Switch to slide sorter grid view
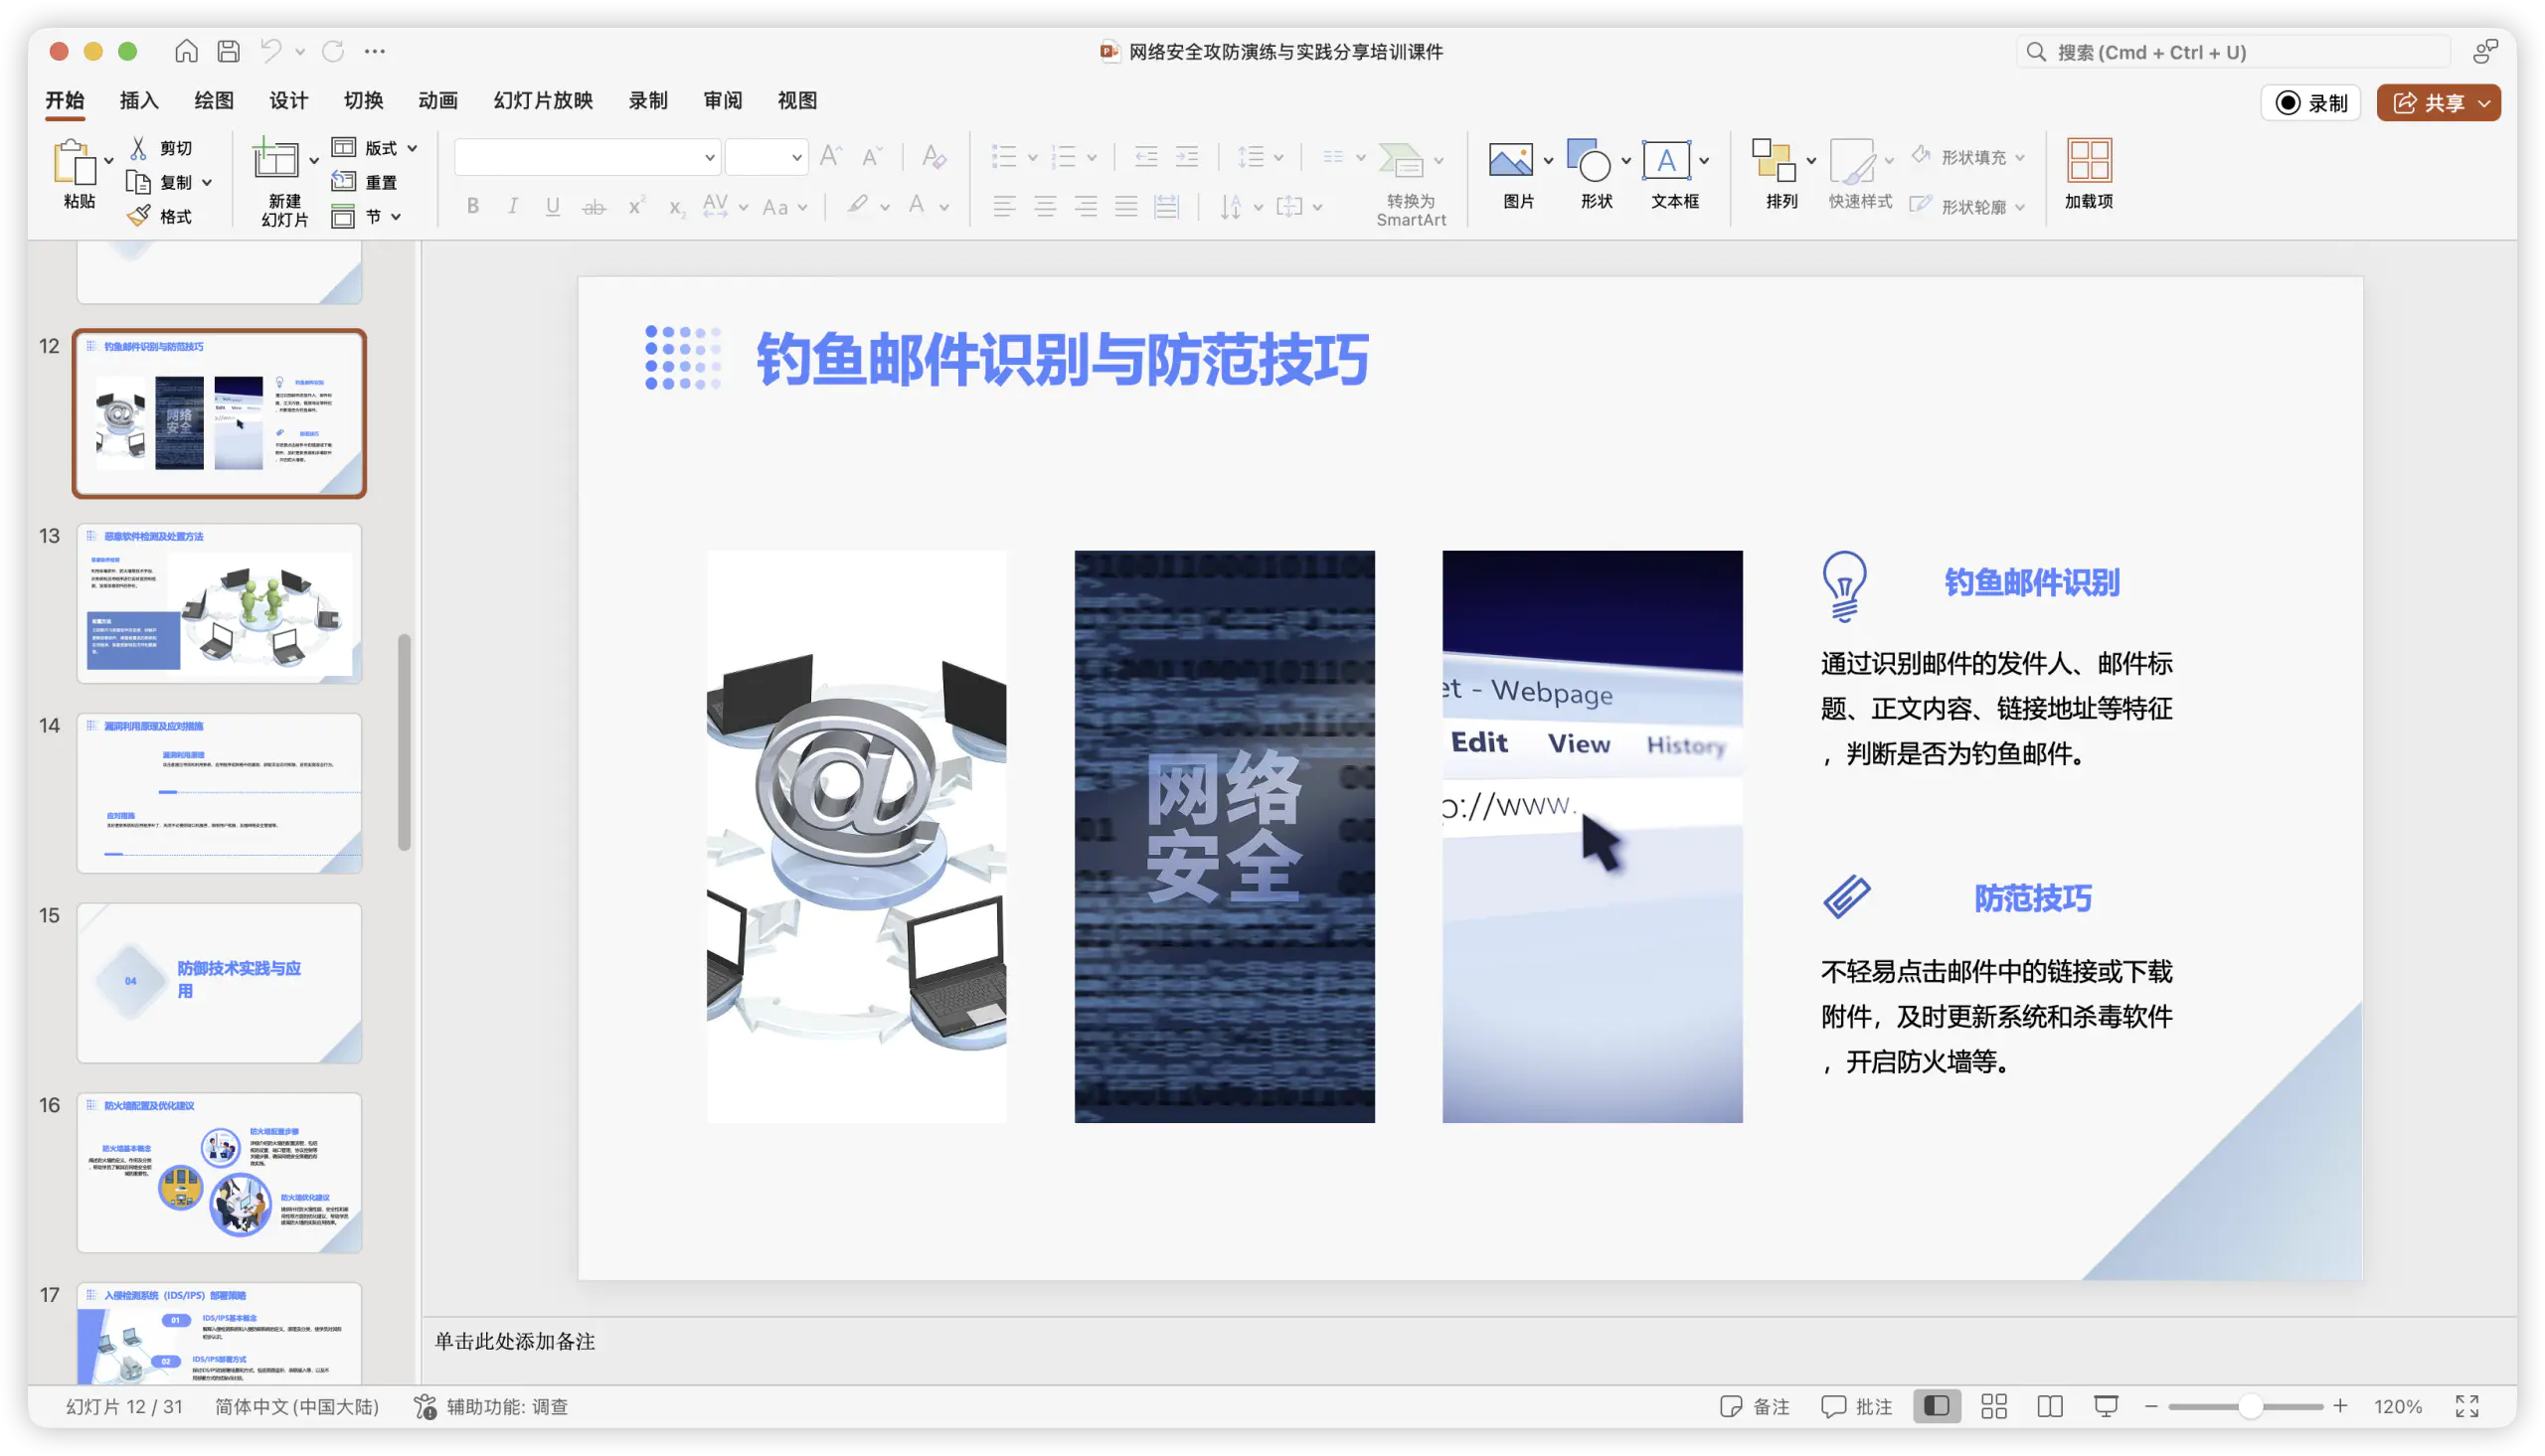Screen dimensions: 2545x1456 pyautogui.click(x=1994, y=1407)
